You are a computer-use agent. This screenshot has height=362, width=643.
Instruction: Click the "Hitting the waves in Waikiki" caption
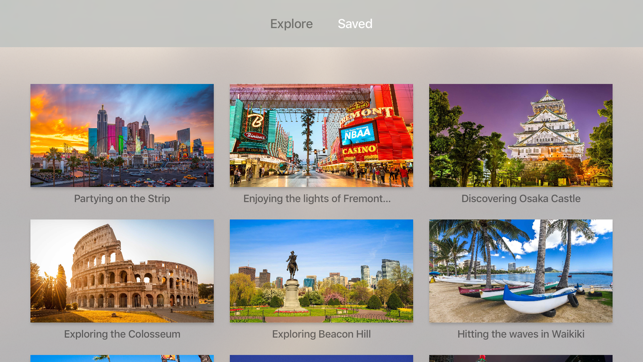click(x=521, y=334)
